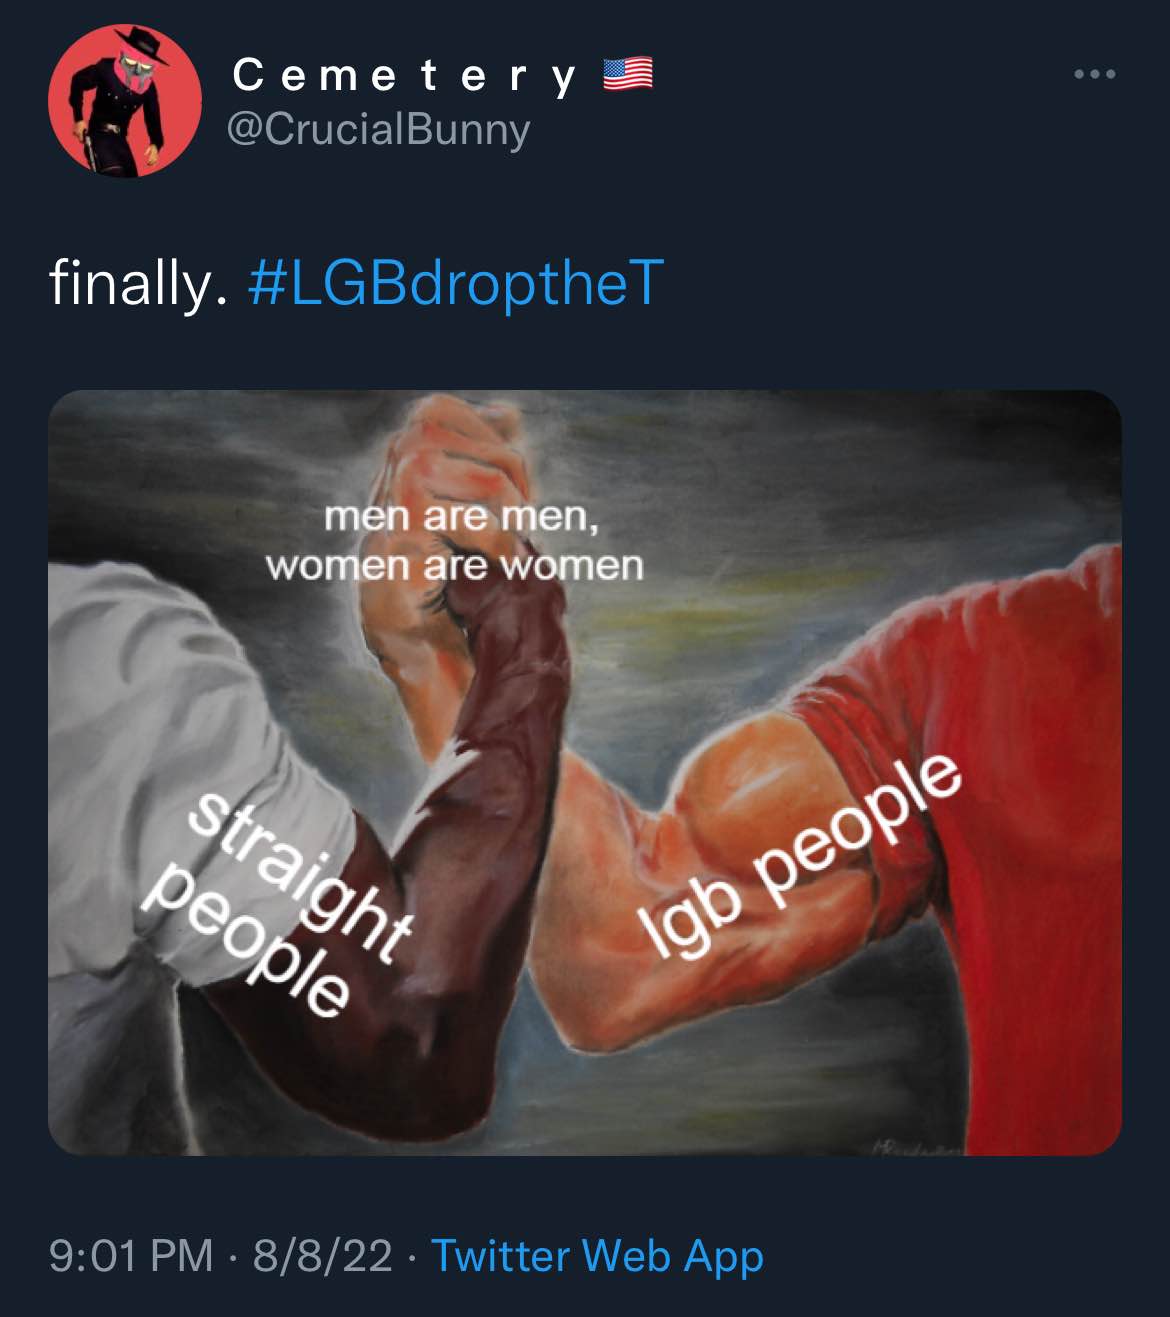Click the artist signature on the painting
The image size is (1170, 1317).
coord(917,1146)
